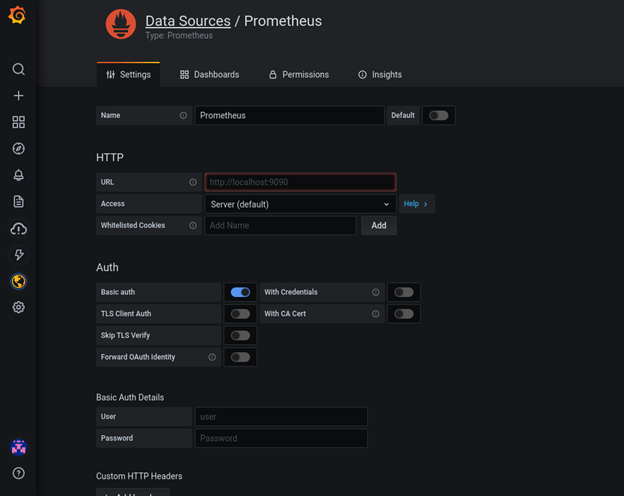624x496 pixels.
Task: Switch to the Permissions tab
Action: pyautogui.click(x=298, y=75)
